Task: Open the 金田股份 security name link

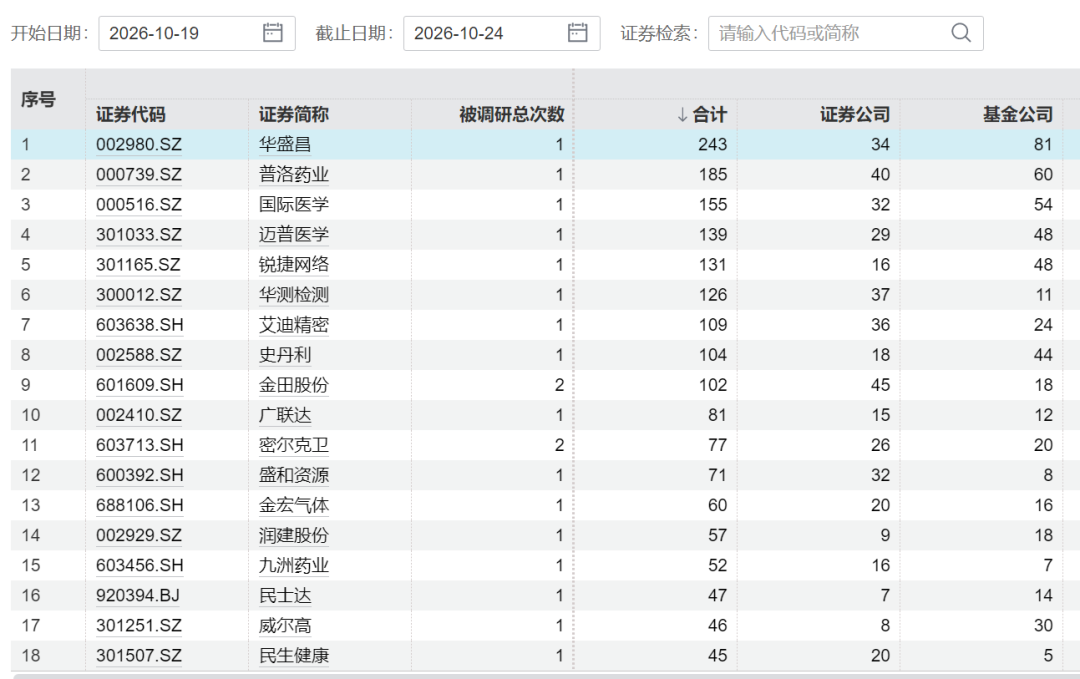Action: click(x=294, y=385)
